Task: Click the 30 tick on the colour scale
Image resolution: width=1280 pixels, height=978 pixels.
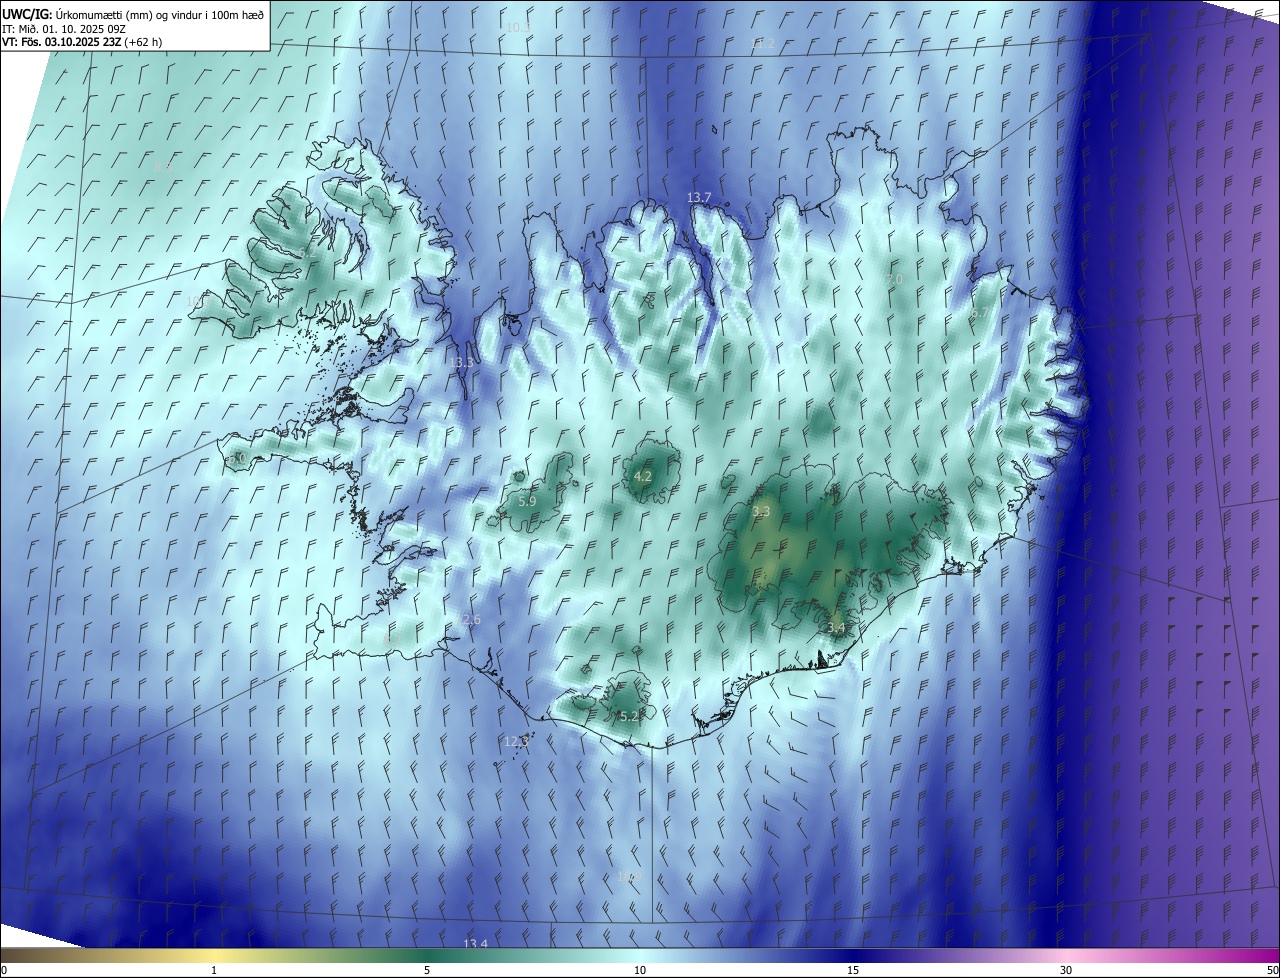Action: [1066, 970]
